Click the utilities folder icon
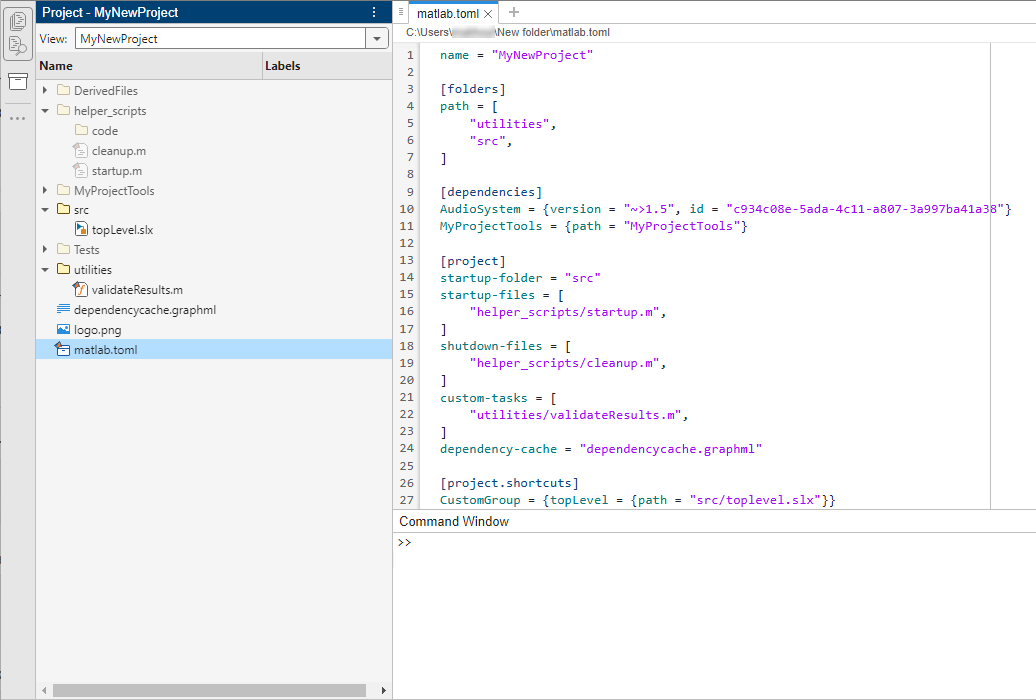The height and width of the screenshot is (700, 1036). tap(63, 268)
